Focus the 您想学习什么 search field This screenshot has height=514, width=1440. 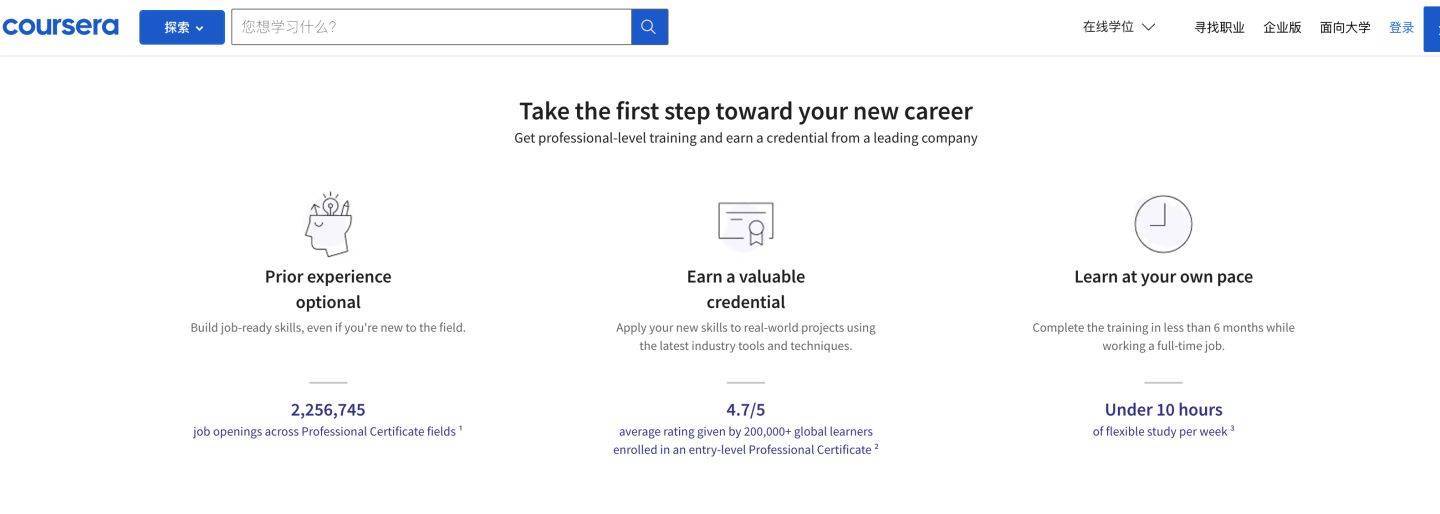[x=431, y=27]
